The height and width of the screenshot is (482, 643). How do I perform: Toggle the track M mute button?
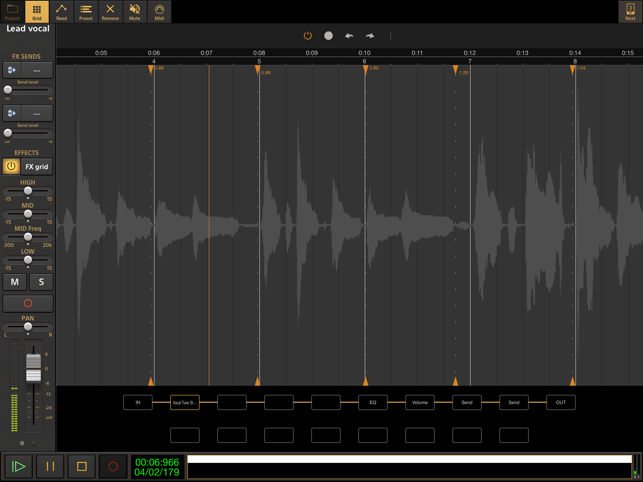(15, 282)
